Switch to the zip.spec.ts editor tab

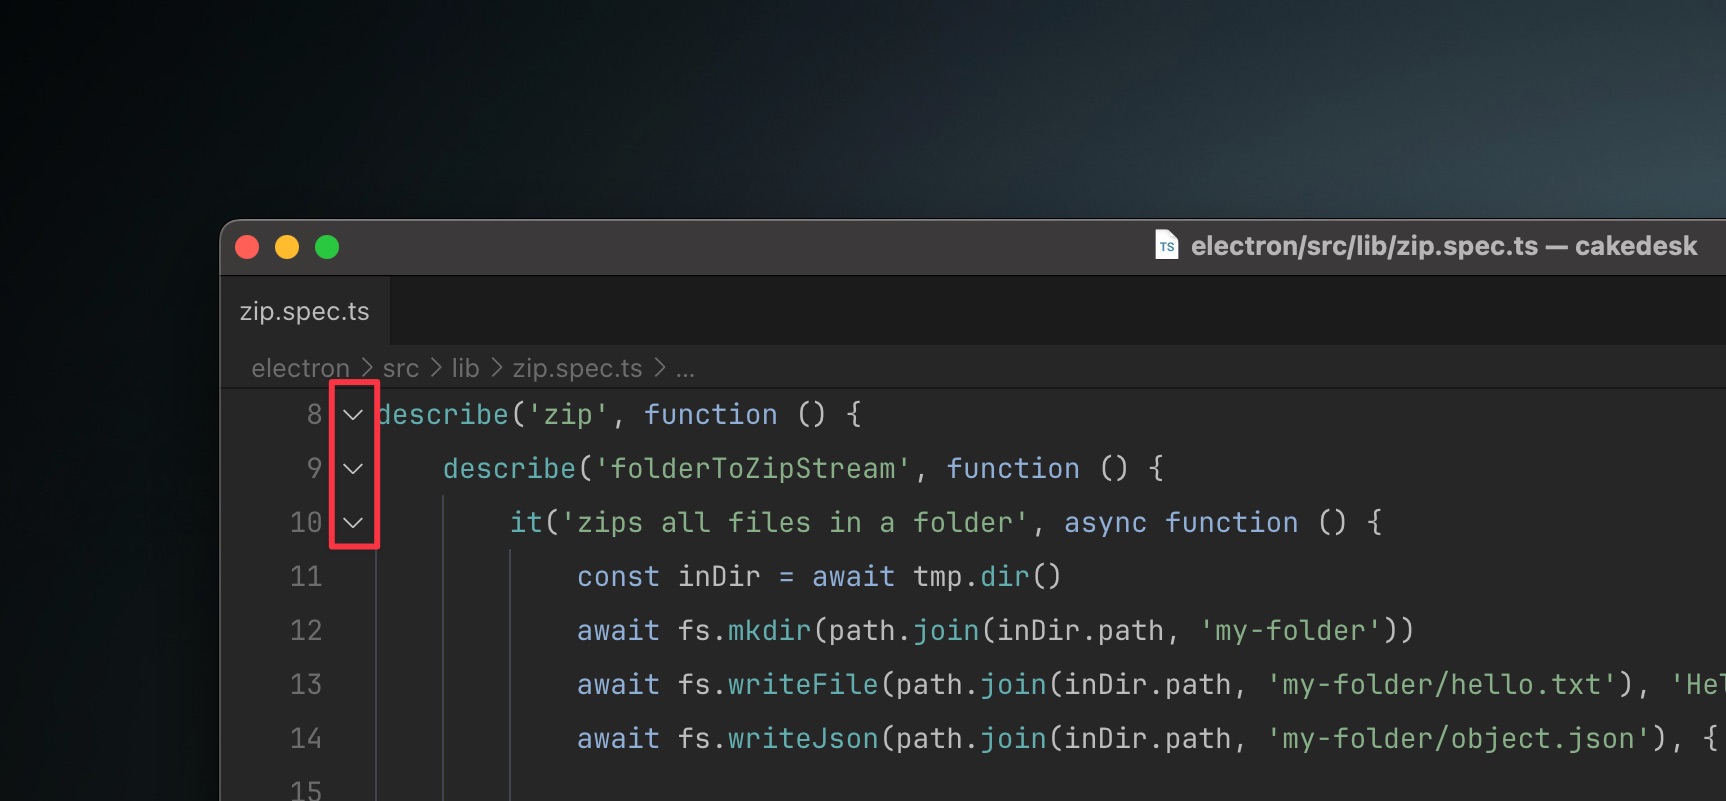(x=305, y=312)
